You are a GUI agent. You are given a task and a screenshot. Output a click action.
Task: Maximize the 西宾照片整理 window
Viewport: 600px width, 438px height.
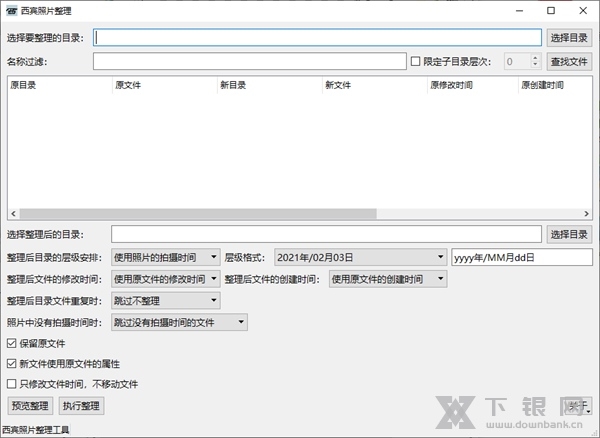tap(551, 11)
